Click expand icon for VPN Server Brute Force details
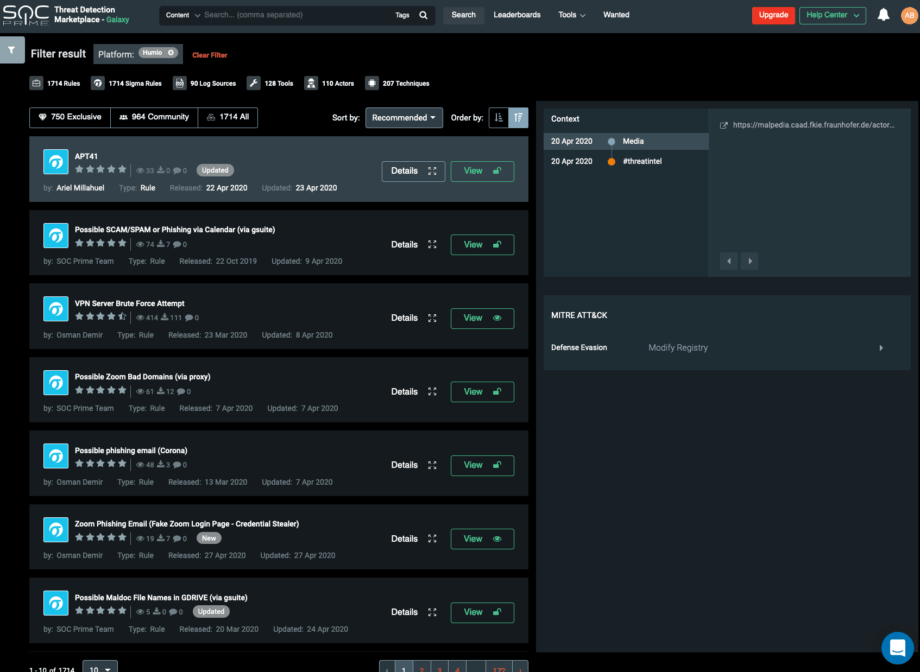 click(x=432, y=318)
